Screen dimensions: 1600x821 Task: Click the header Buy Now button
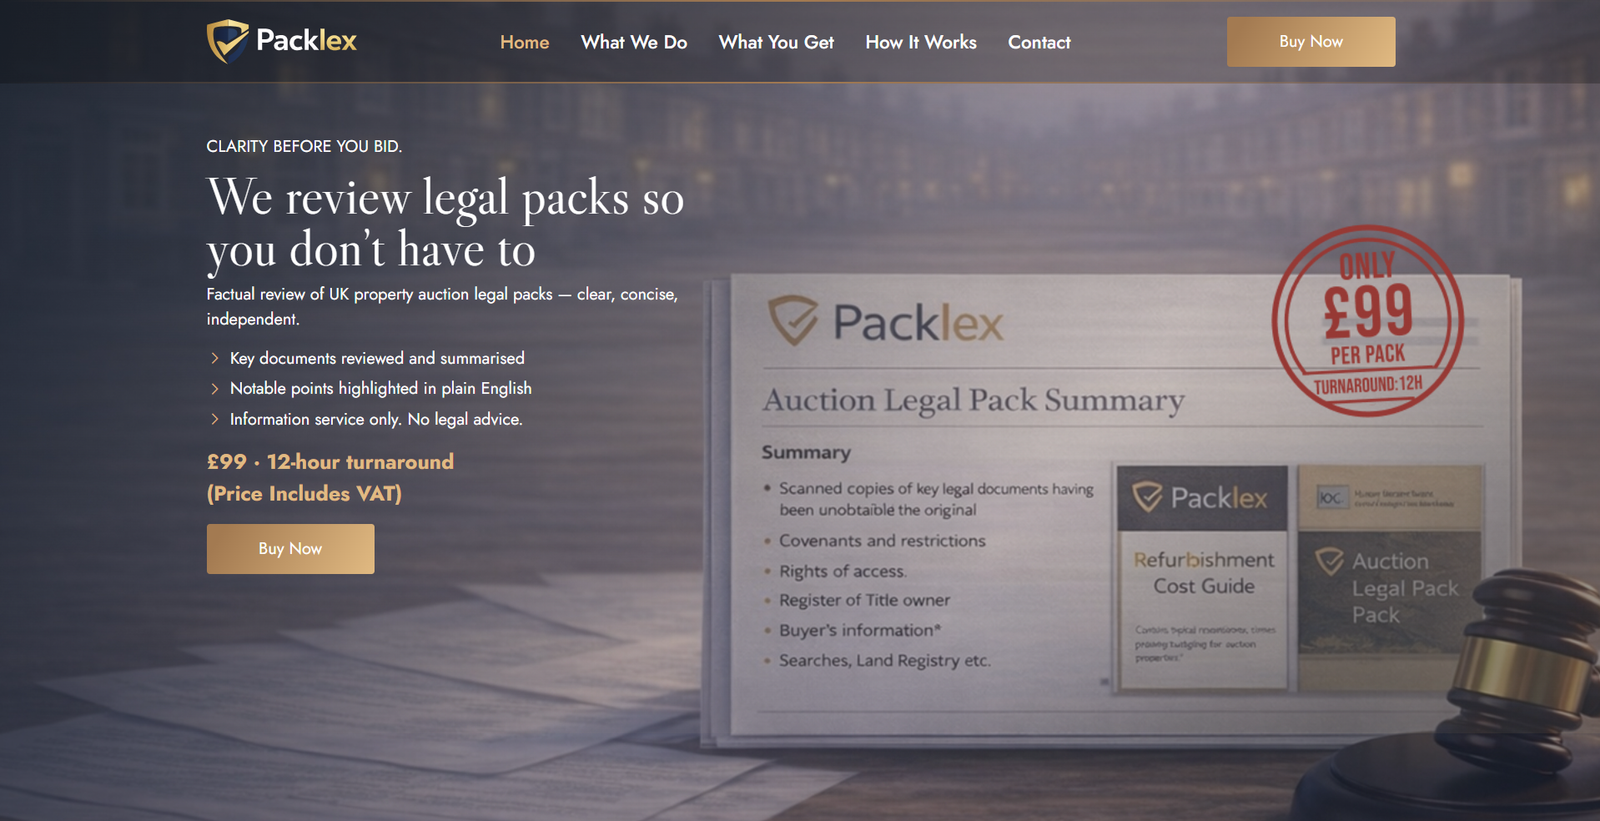pyautogui.click(x=1311, y=42)
